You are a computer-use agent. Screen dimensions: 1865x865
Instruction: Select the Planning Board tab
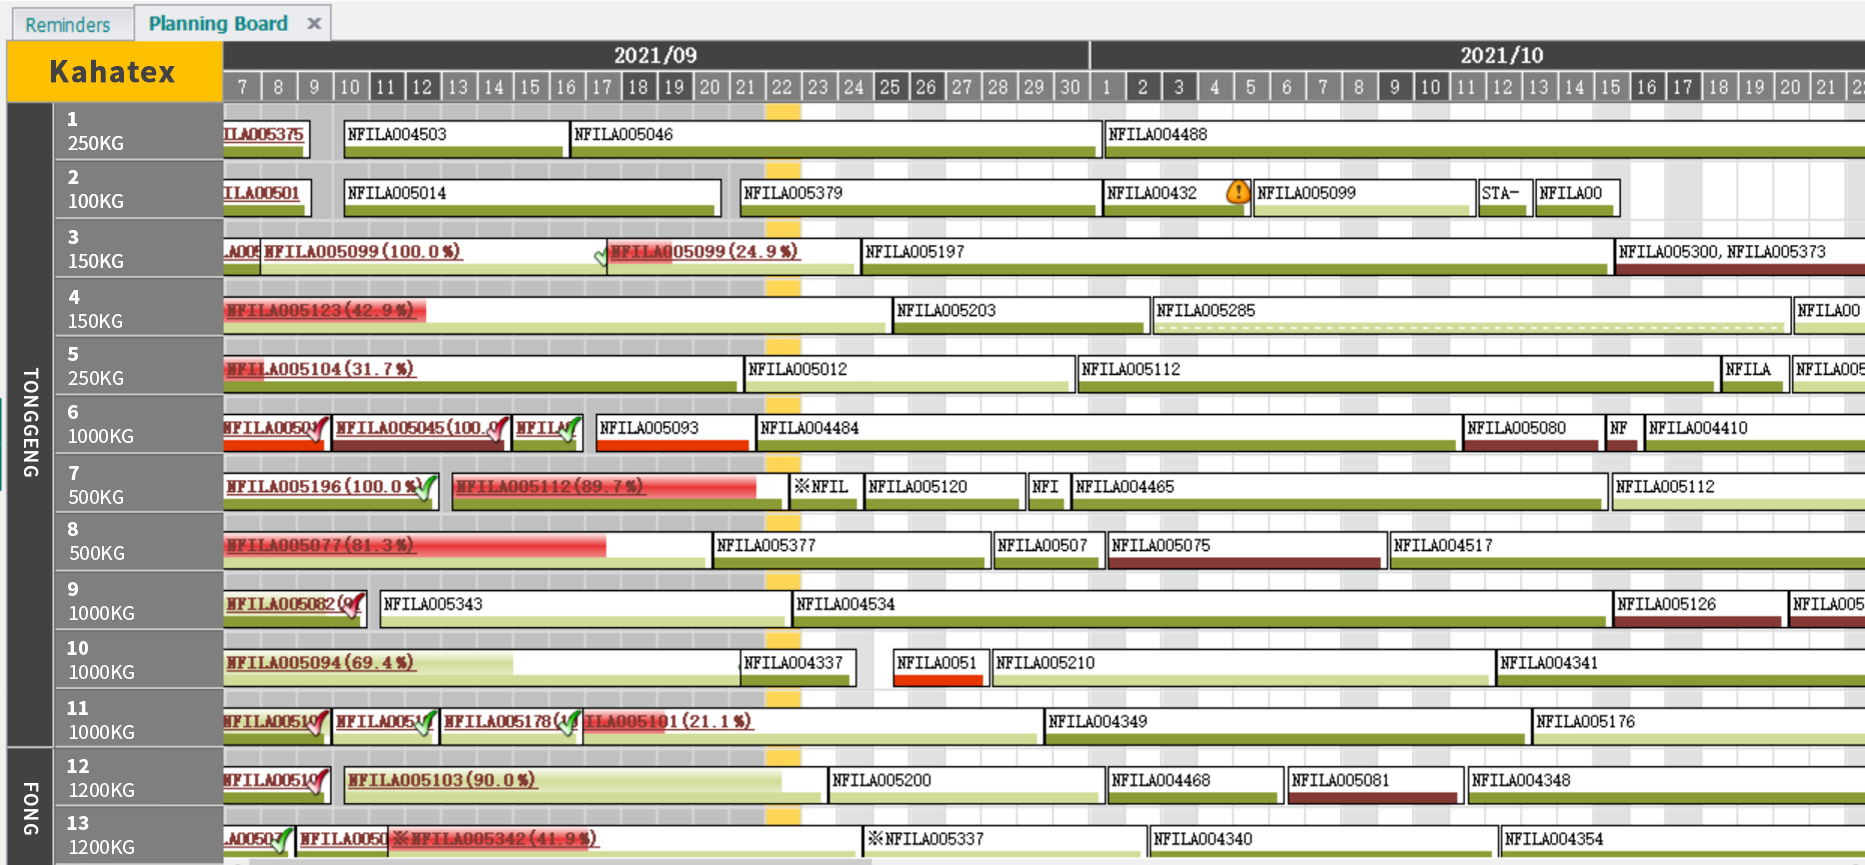click(218, 23)
